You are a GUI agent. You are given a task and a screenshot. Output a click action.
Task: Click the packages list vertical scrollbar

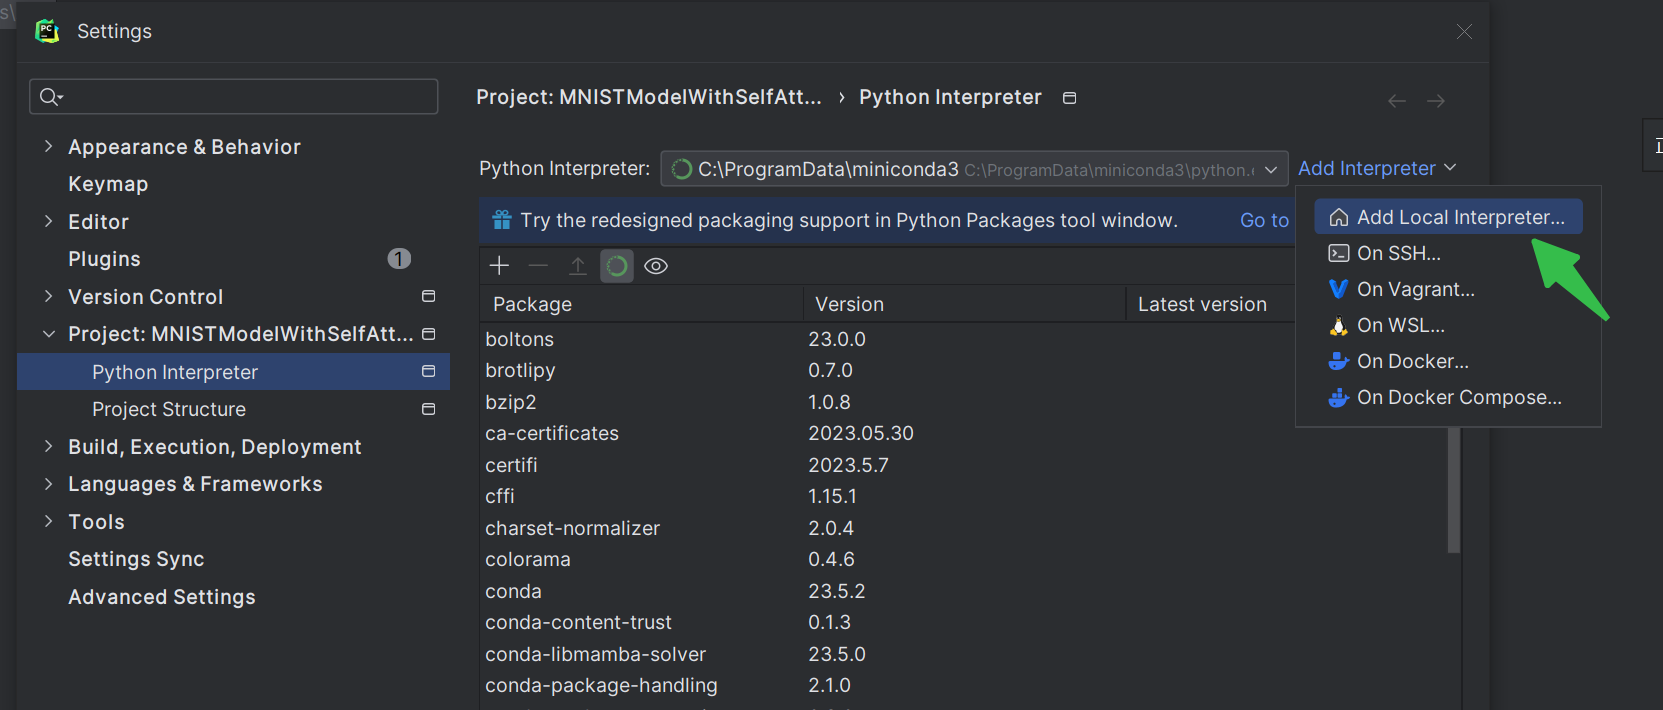pyautogui.click(x=1454, y=490)
